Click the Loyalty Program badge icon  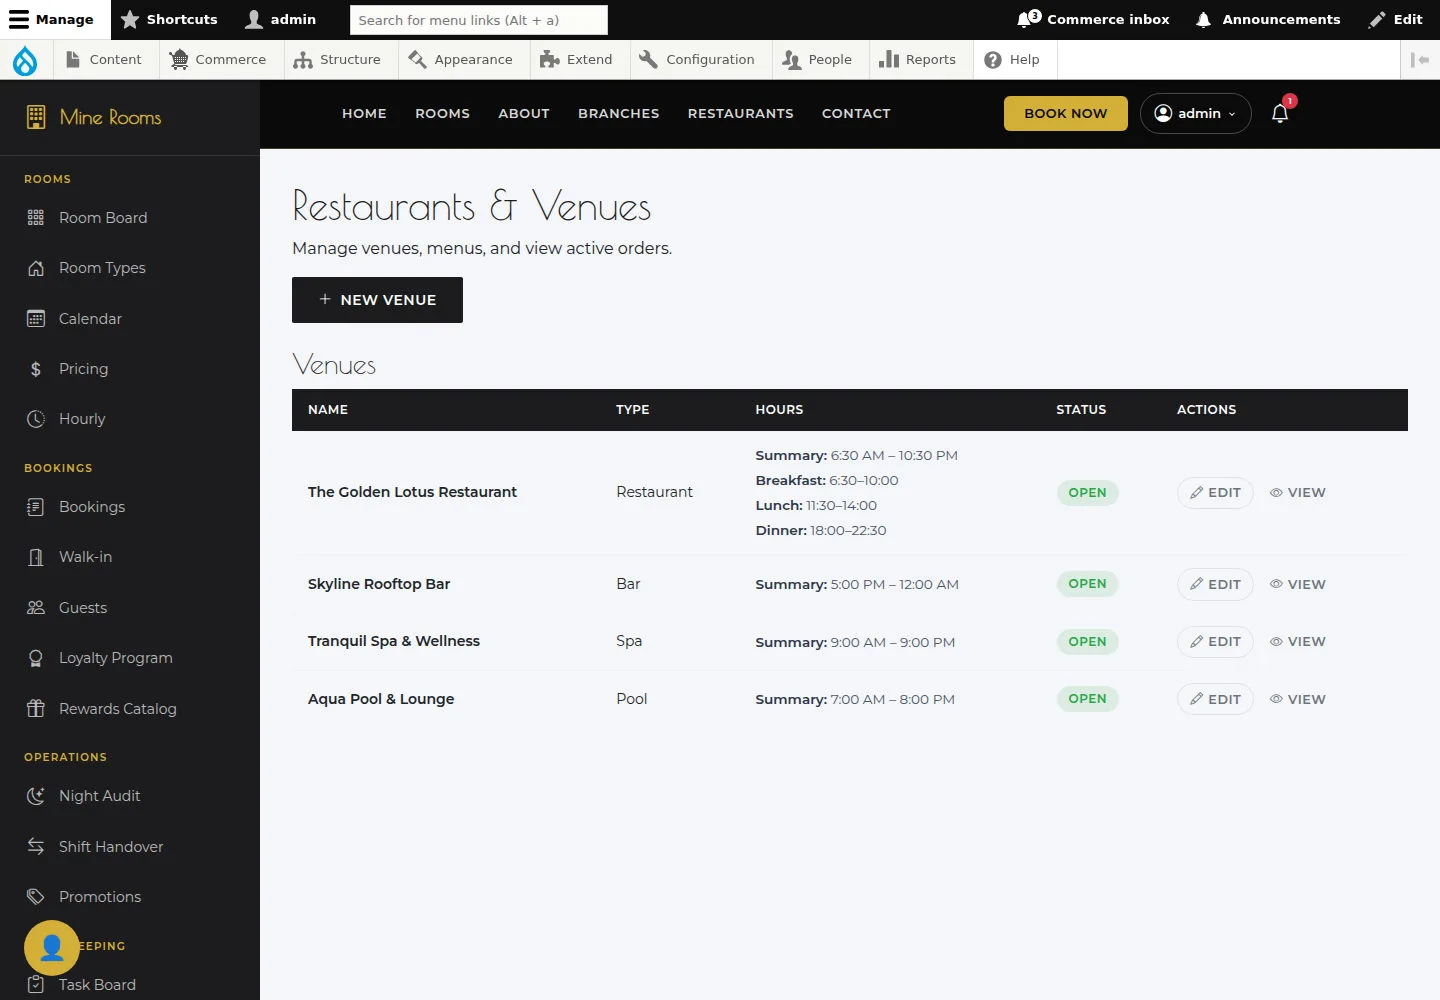(x=36, y=658)
